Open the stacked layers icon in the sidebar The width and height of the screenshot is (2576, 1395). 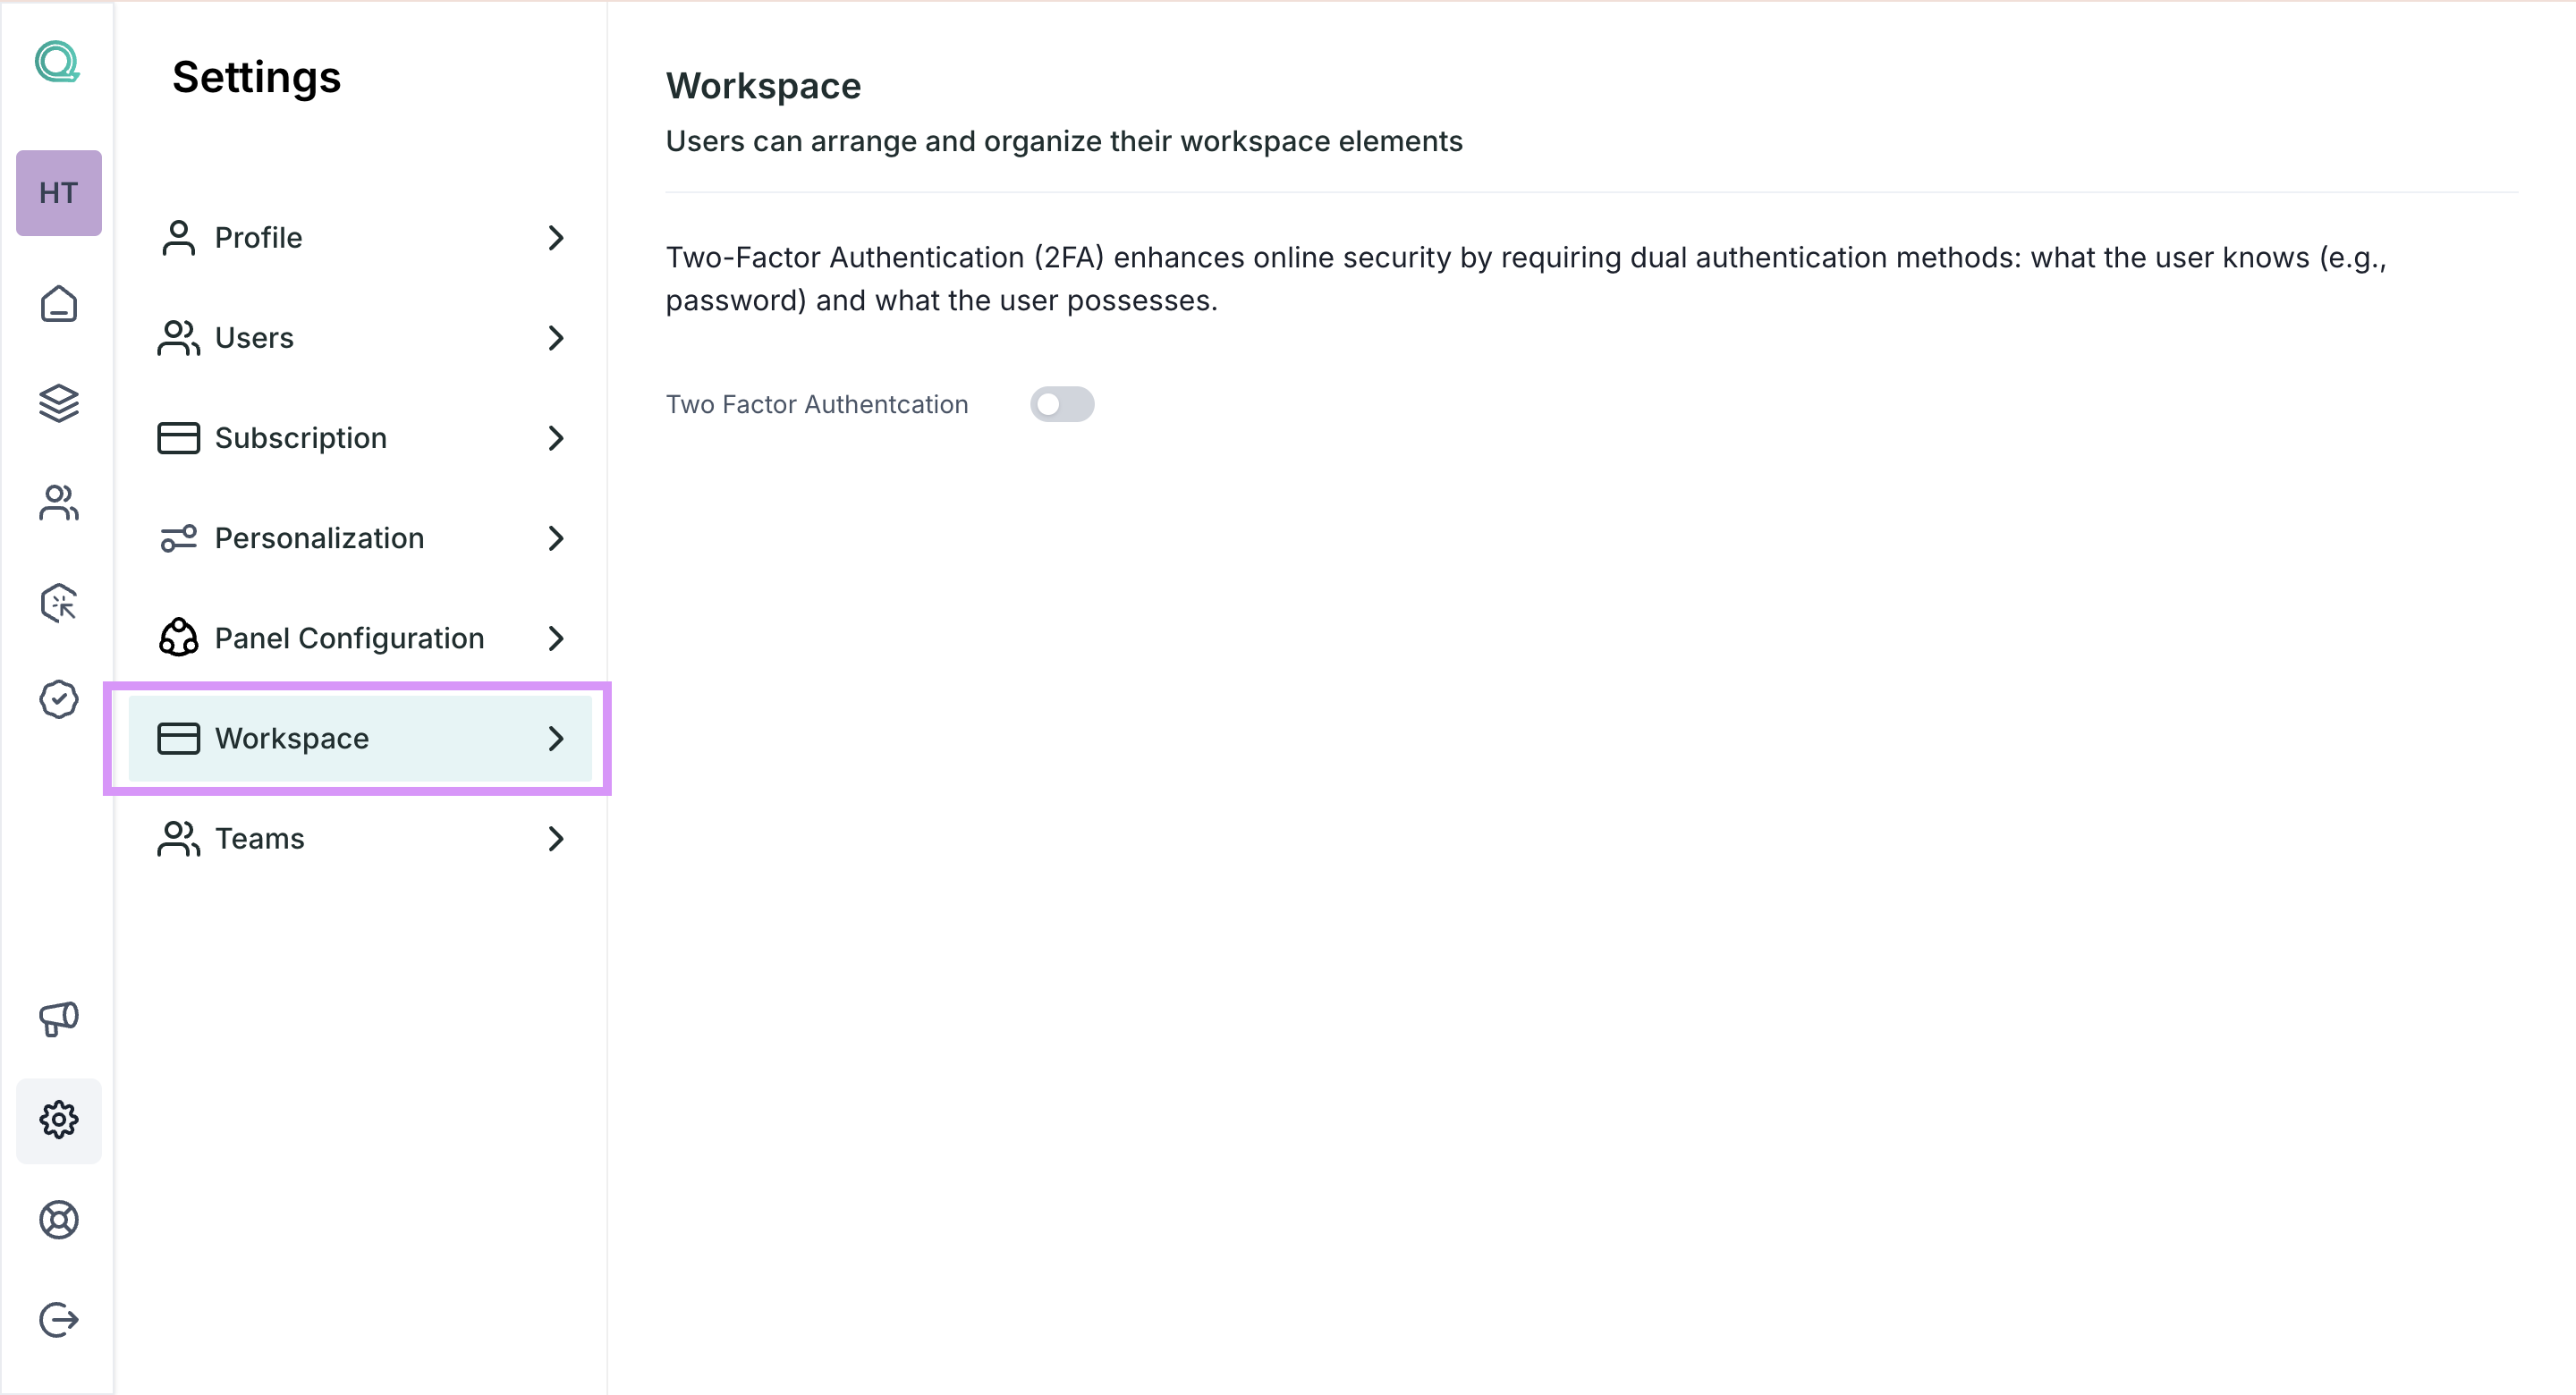click(x=59, y=403)
